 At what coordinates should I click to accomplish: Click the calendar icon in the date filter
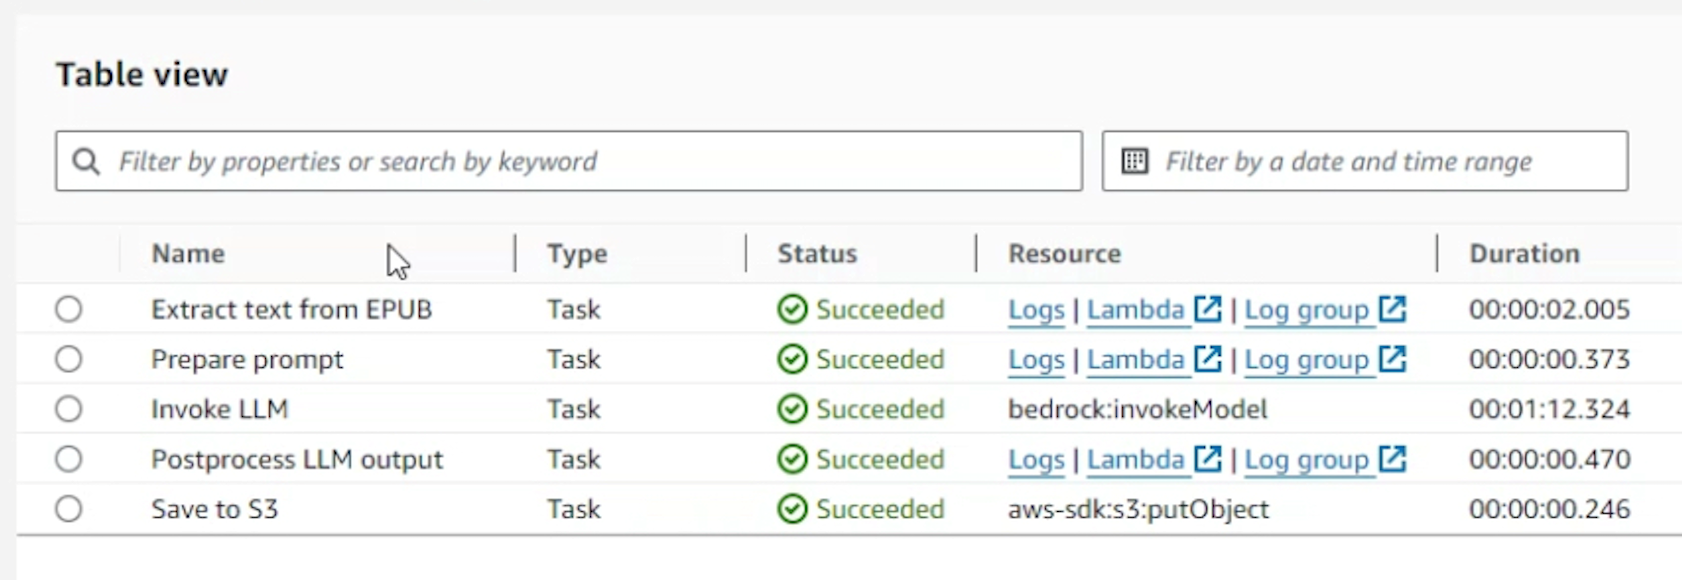[1135, 161]
